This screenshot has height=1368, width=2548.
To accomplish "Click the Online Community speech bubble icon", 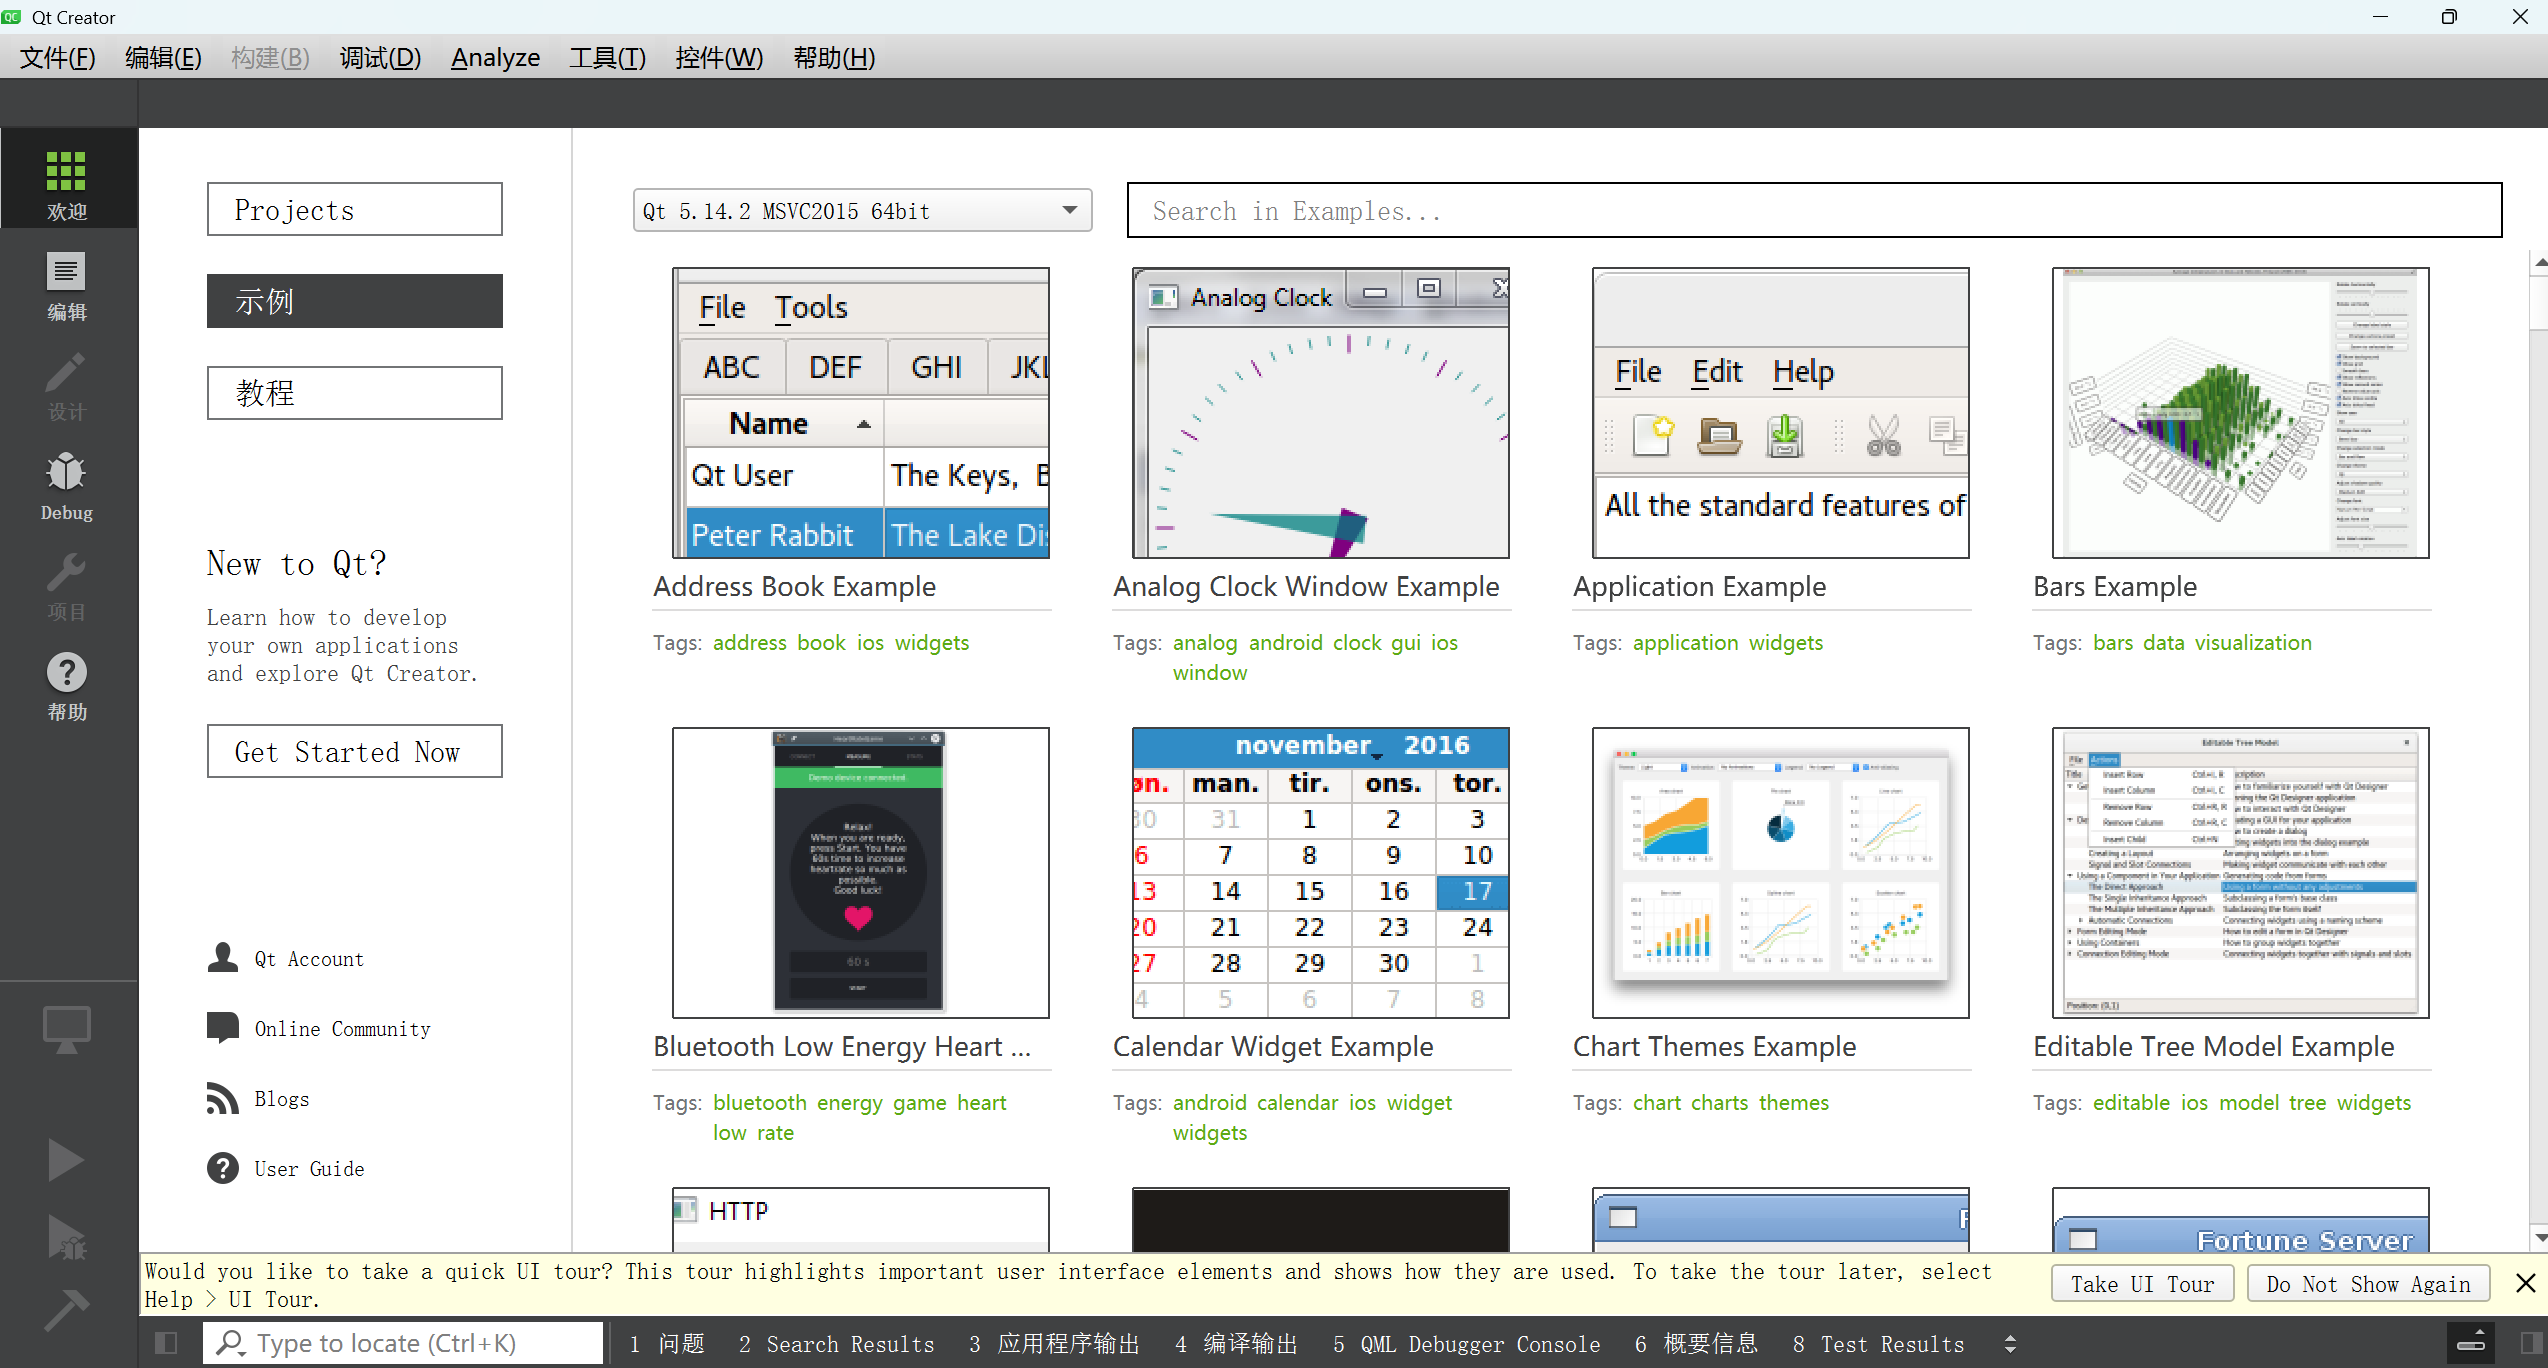I will pos(223,1028).
